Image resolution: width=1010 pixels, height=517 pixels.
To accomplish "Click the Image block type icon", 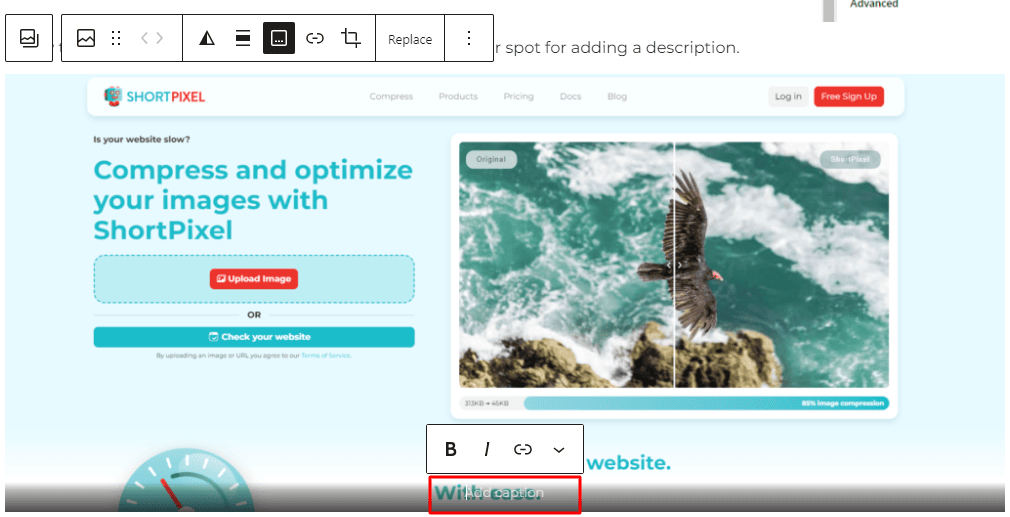I will tap(86, 39).
